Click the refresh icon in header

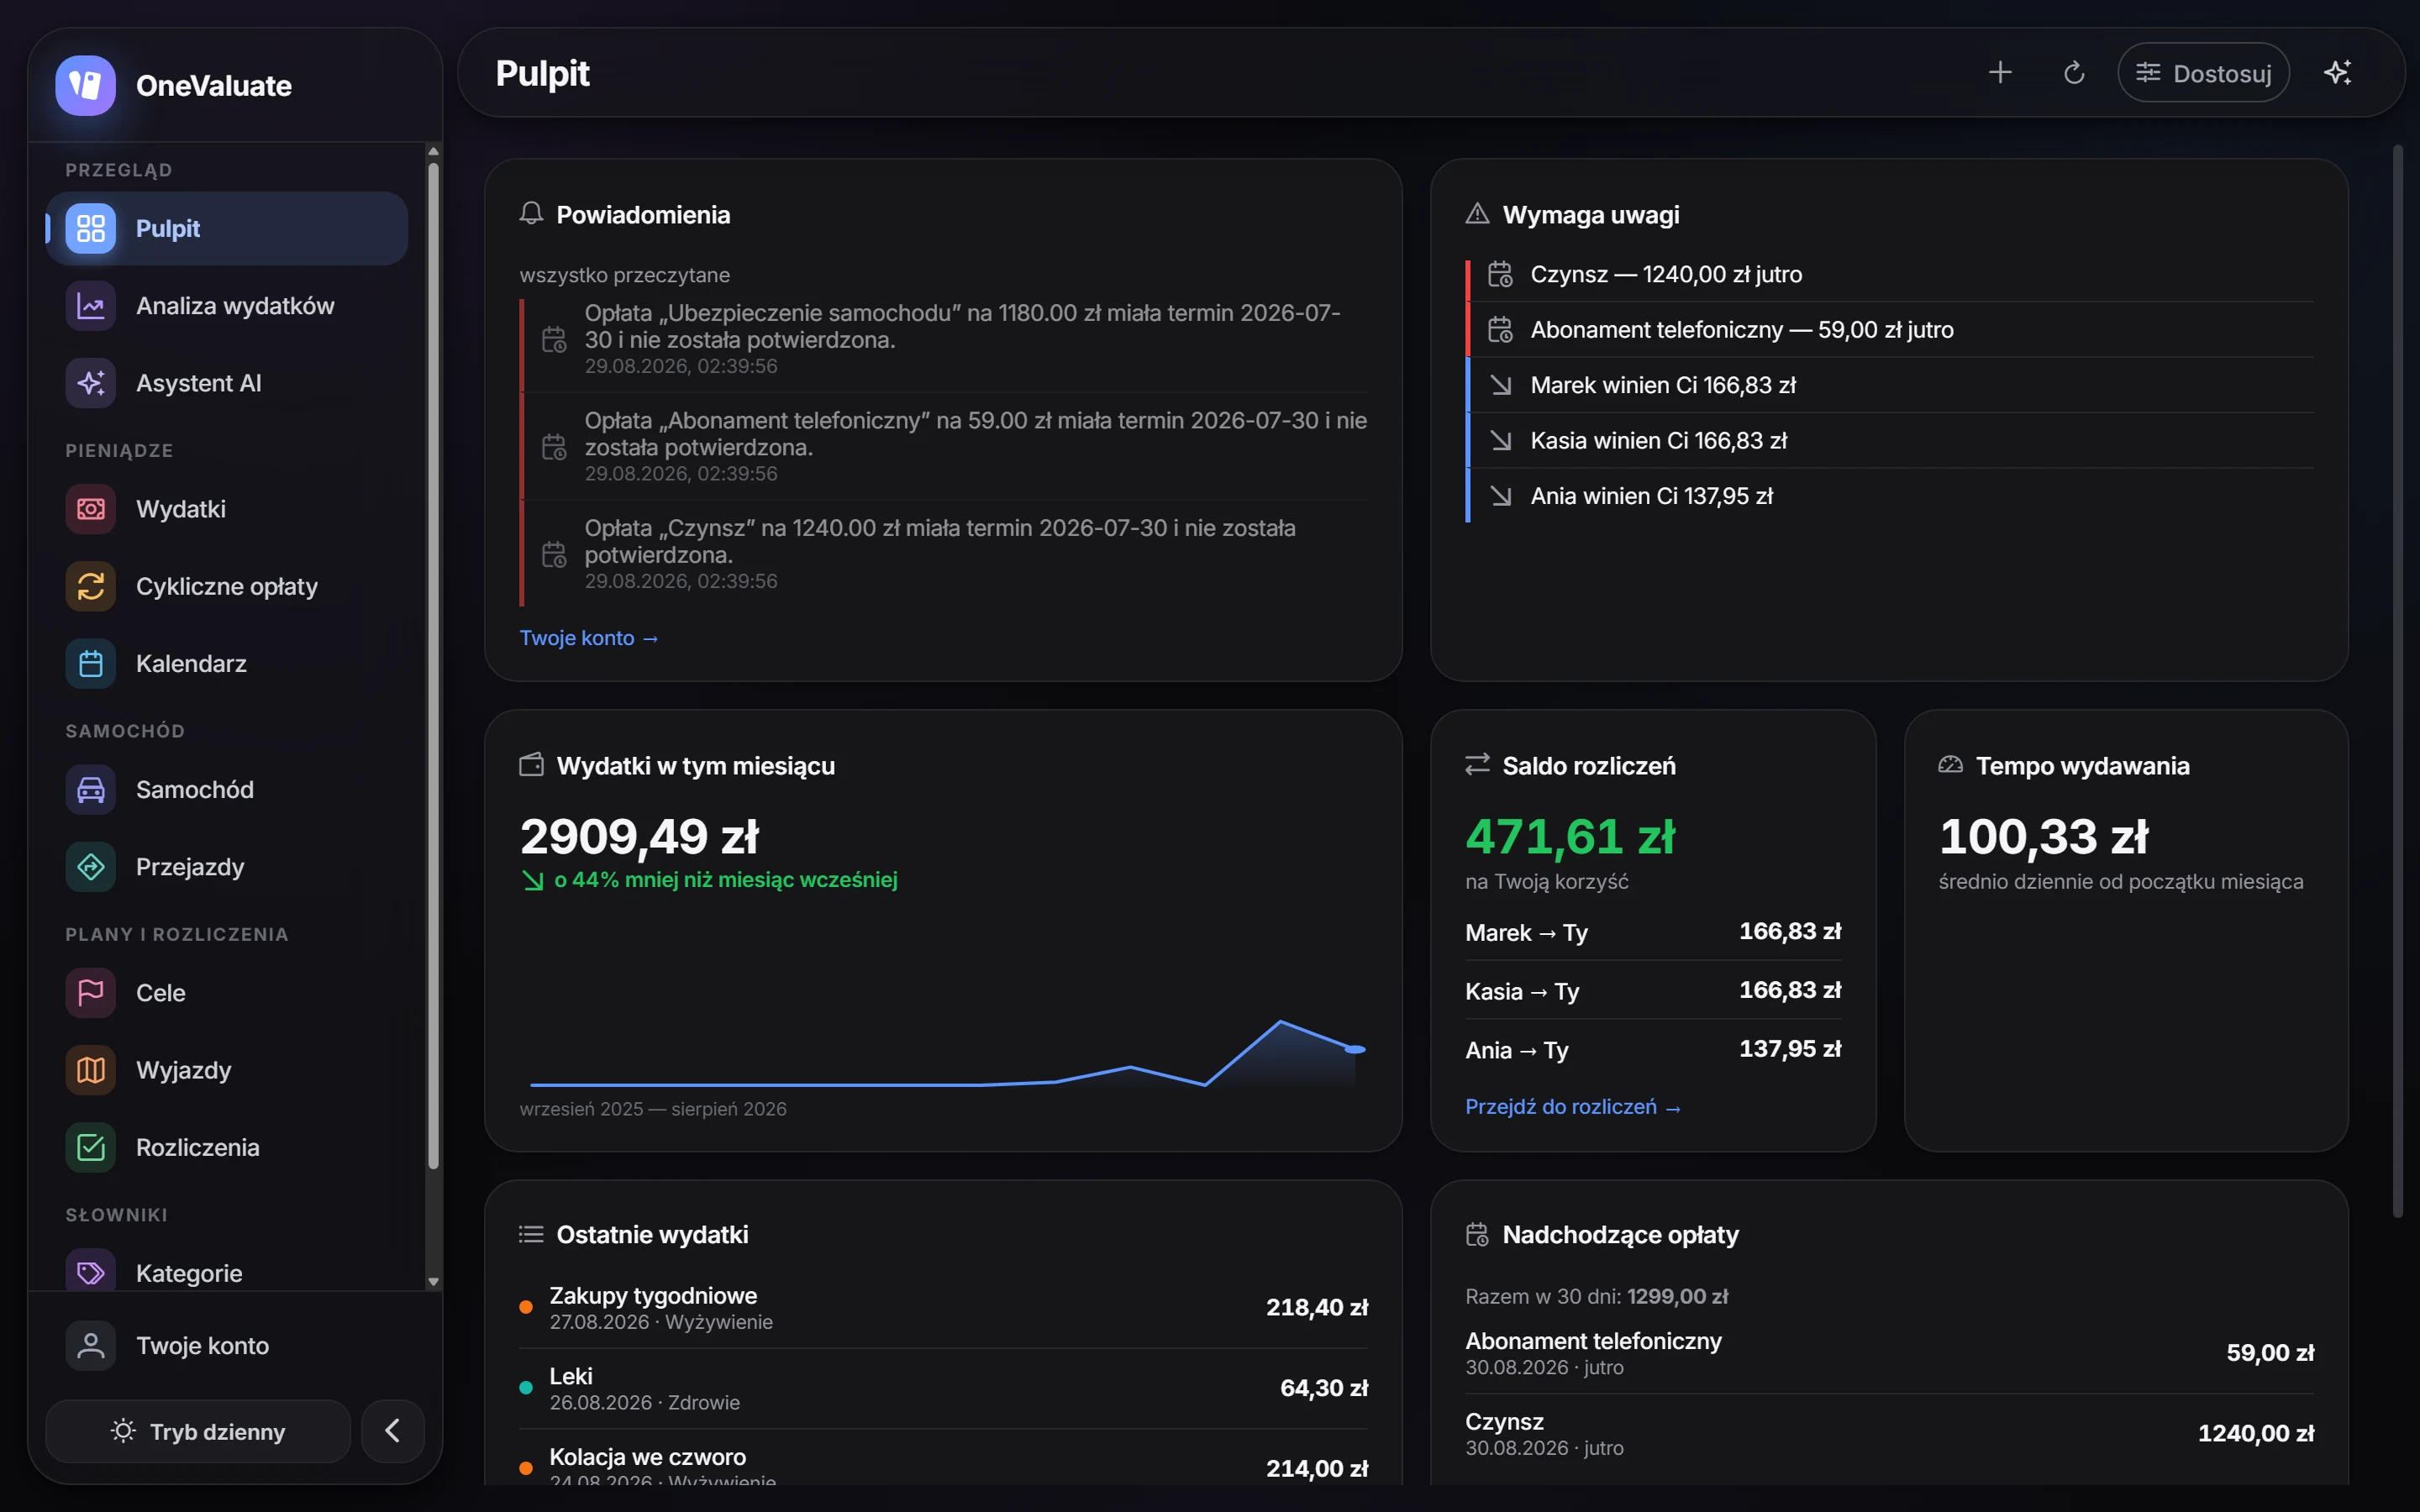[2074, 73]
